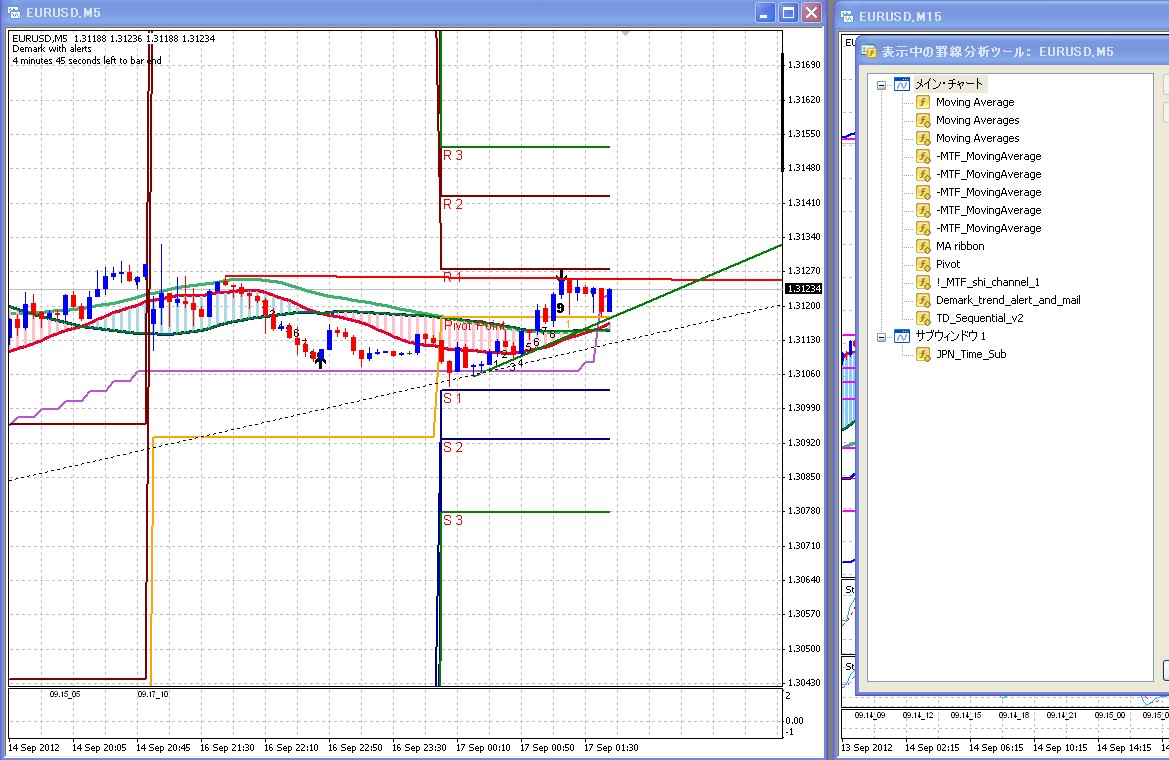
Task: Close the EURUSD,M5 chart window
Action: (x=811, y=13)
